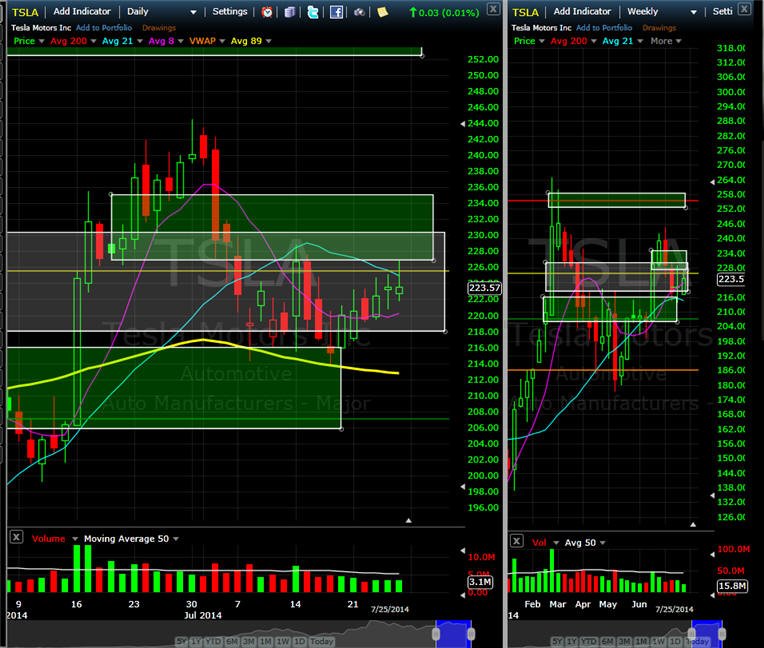Select 1Y range in weekly chart
This screenshot has width=764, height=648.
[x=572, y=641]
